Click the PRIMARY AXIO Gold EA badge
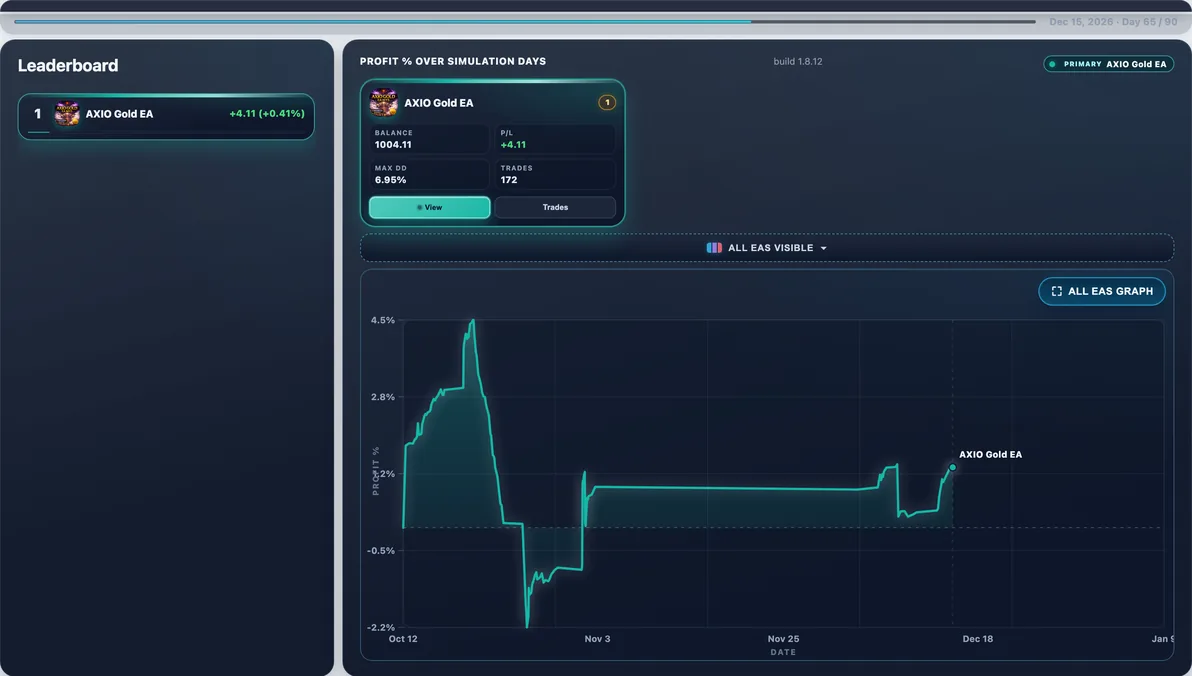The image size is (1192, 676). click(1108, 64)
